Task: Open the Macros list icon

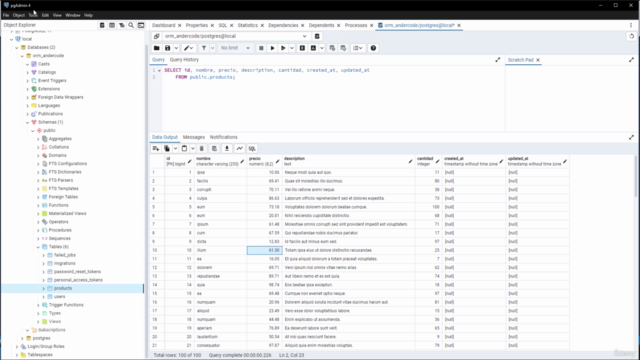Action: 358,48
